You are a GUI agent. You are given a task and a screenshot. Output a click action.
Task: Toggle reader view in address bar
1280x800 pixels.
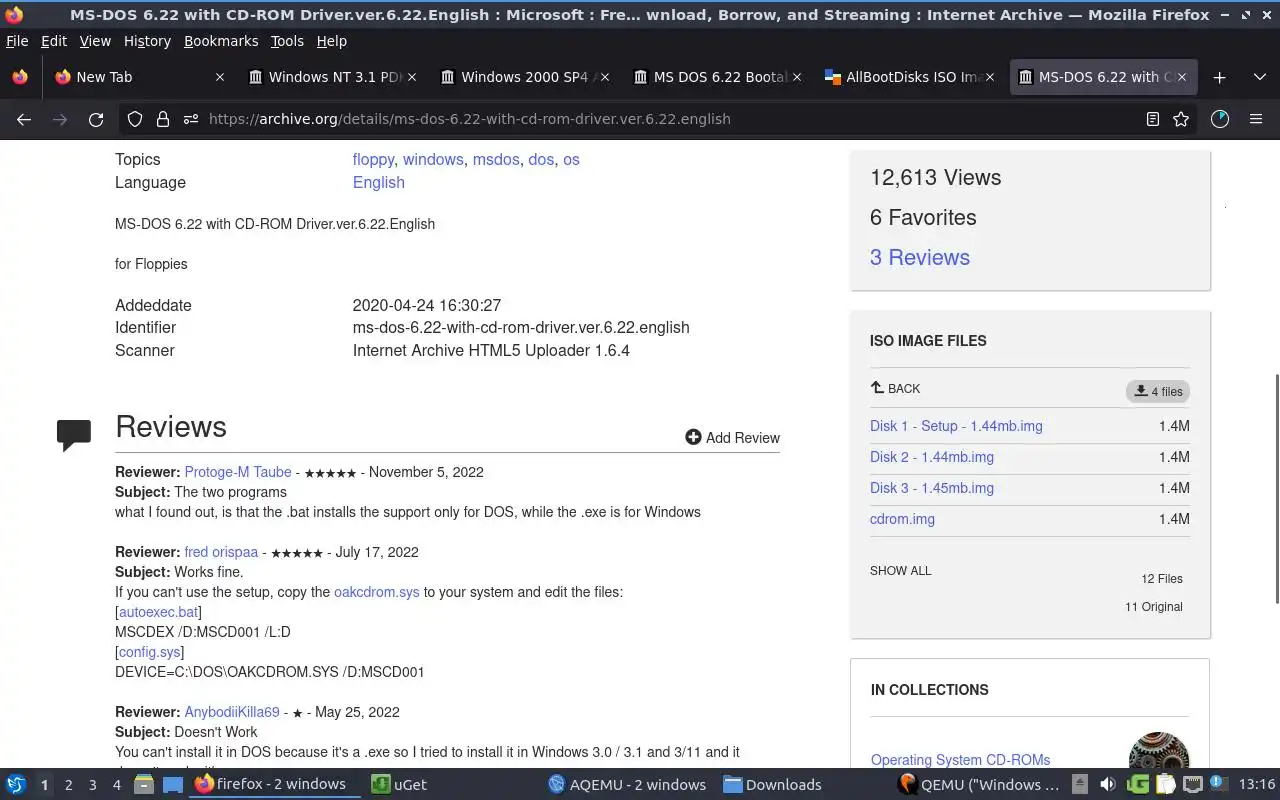(x=1153, y=119)
